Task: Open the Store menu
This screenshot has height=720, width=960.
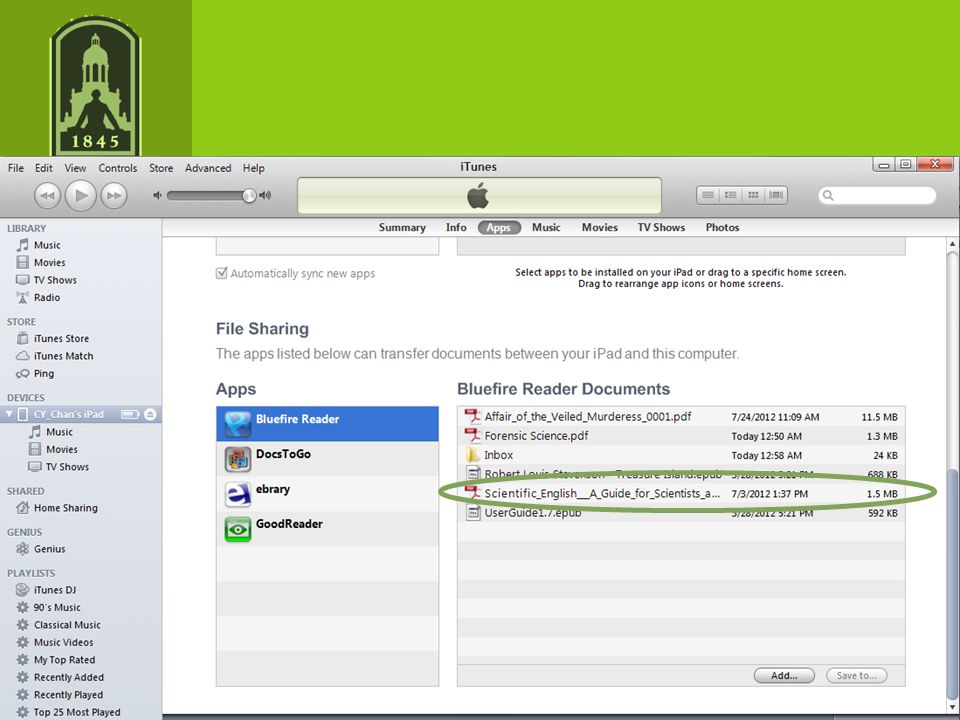Action: point(161,168)
